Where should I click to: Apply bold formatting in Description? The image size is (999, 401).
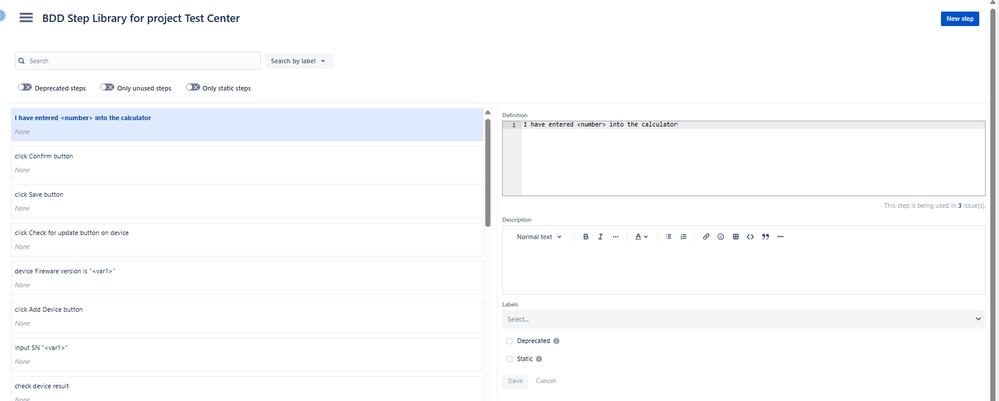tap(586, 237)
